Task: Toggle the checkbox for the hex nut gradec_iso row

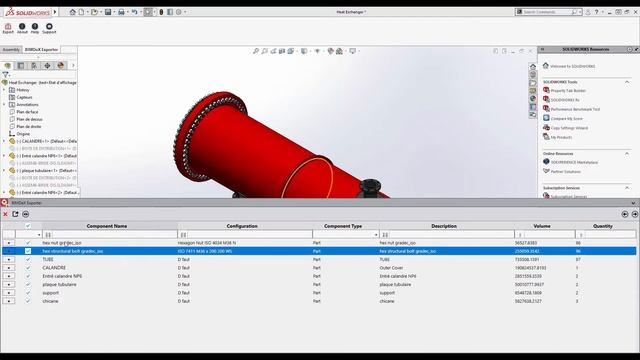Action: point(28,243)
